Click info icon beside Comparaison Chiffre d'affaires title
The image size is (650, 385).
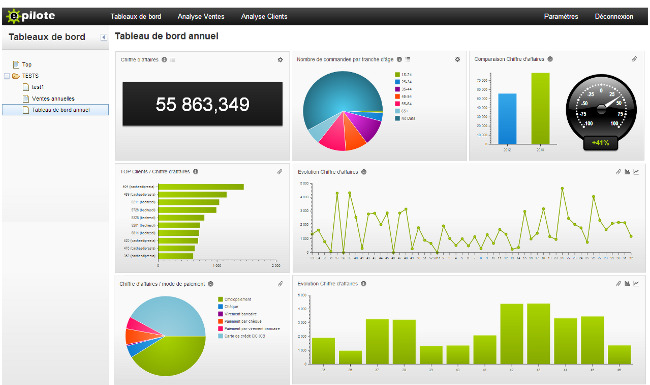pos(550,59)
